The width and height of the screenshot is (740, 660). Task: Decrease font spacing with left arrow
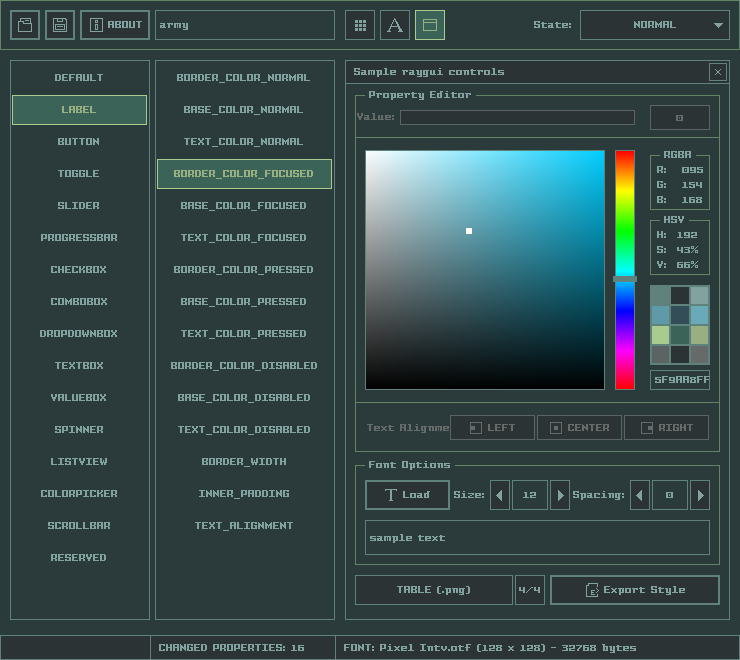tap(640, 495)
